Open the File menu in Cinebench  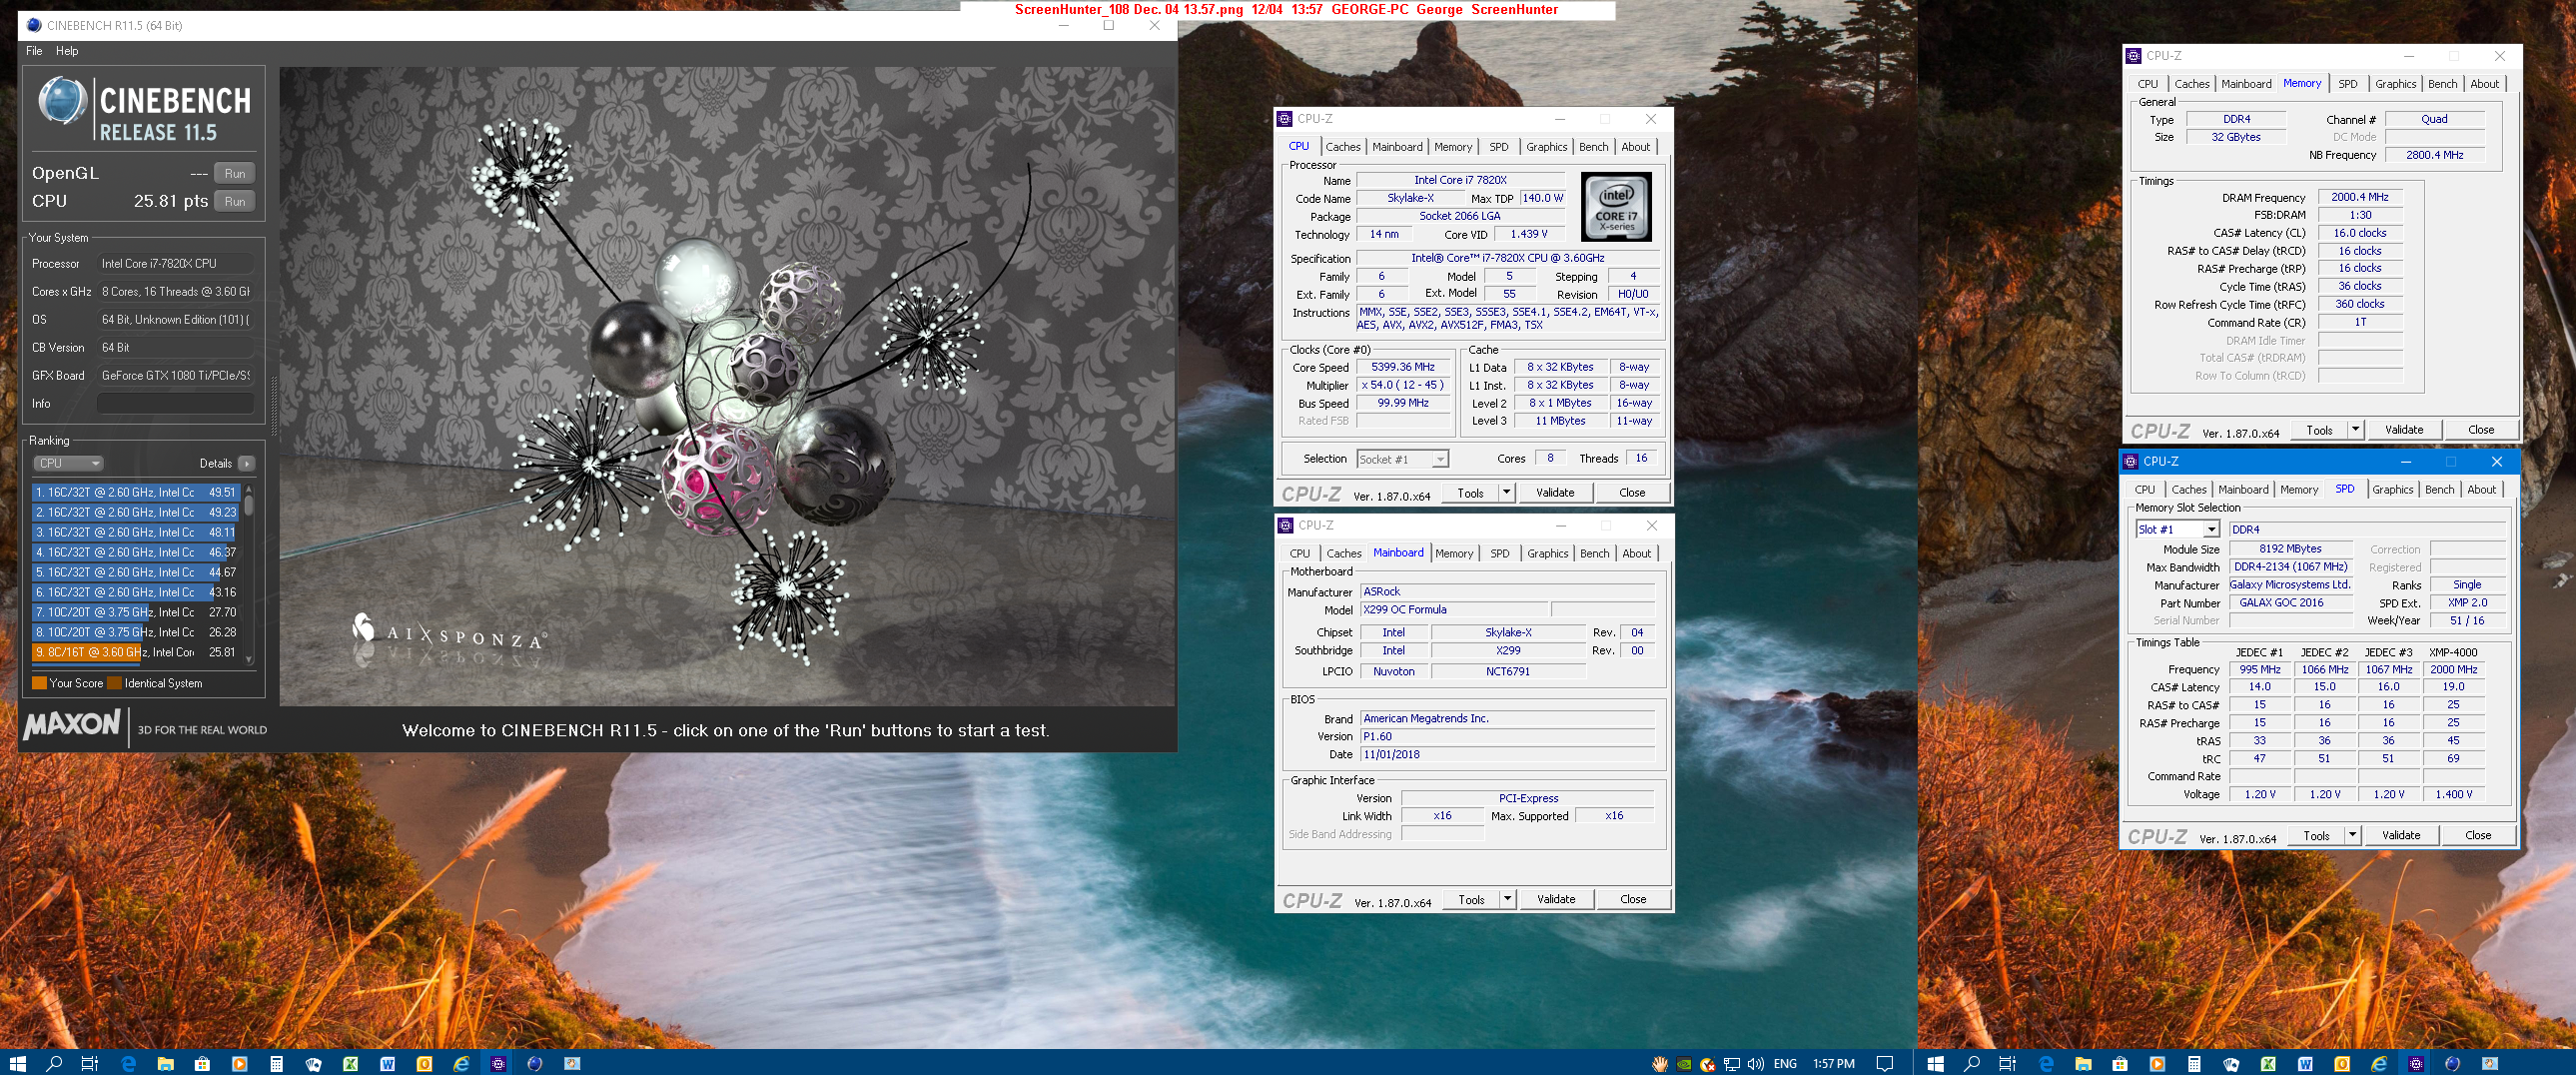coord(34,51)
